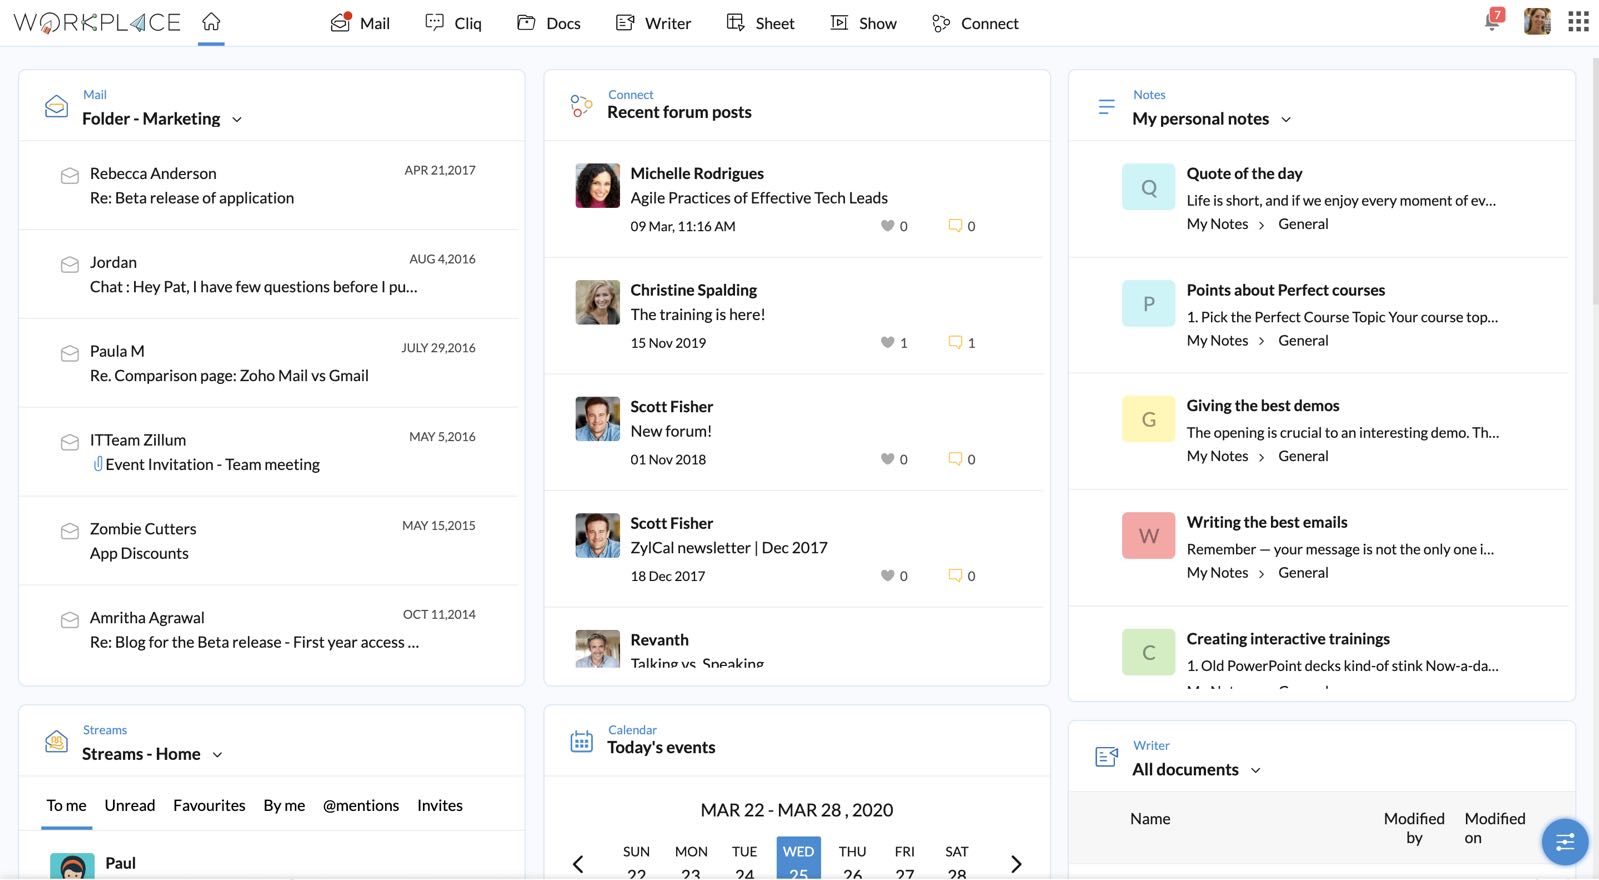Screen dimensions: 1599x880
Task: Click envelope icon beside Rebecca Anderson email
Action: click(x=70, y=176)
